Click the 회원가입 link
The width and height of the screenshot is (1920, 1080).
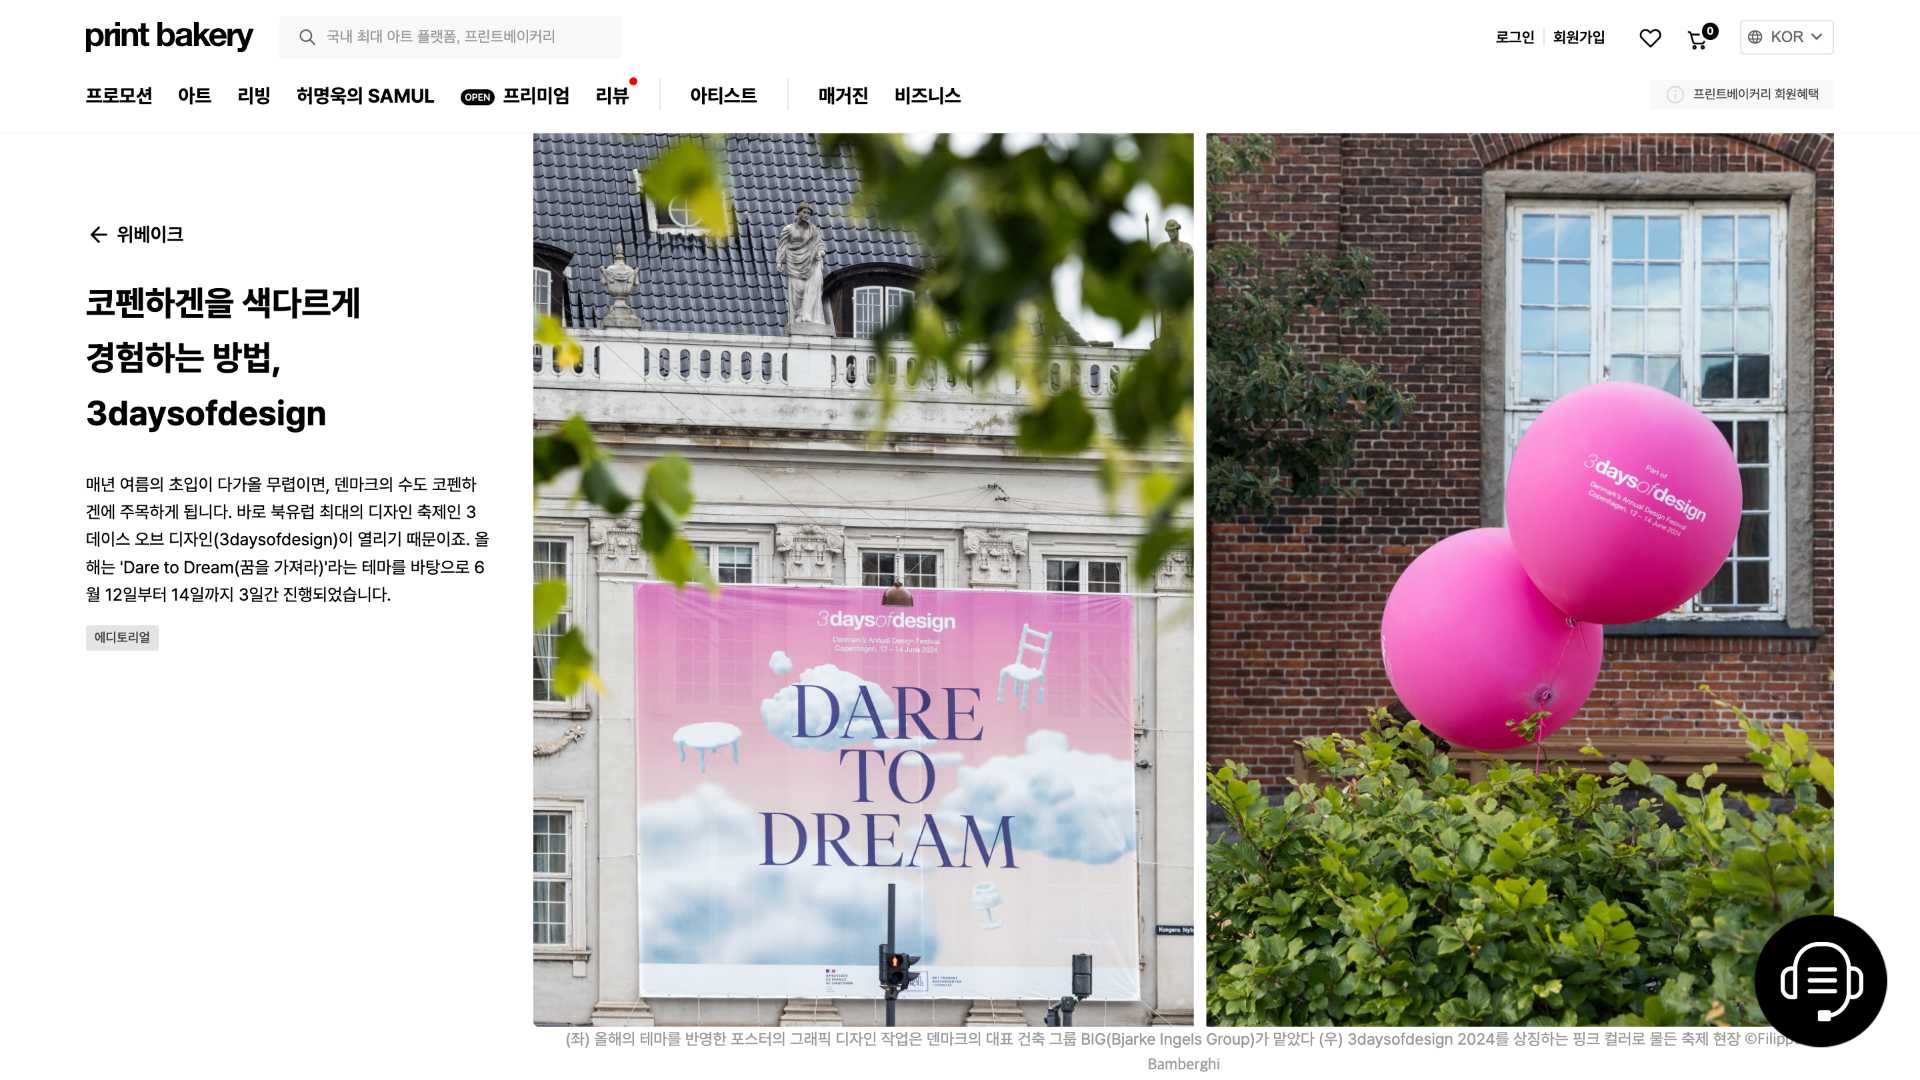coord(1579,37)
